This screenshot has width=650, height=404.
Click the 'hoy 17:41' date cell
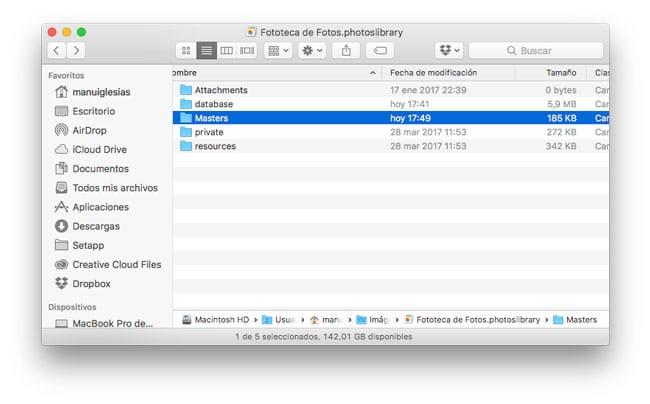[x=409, y=104]
